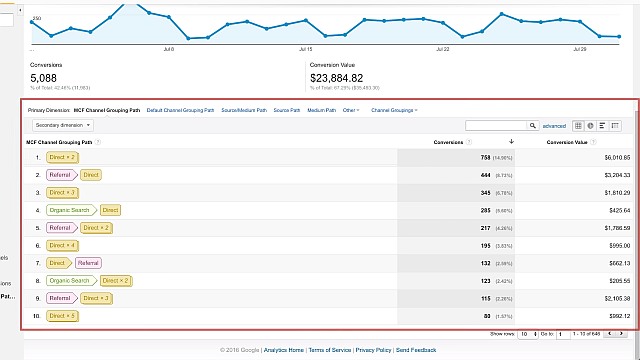Click the Conversion Value column header
640x360 pixels.
pos(567,142)
